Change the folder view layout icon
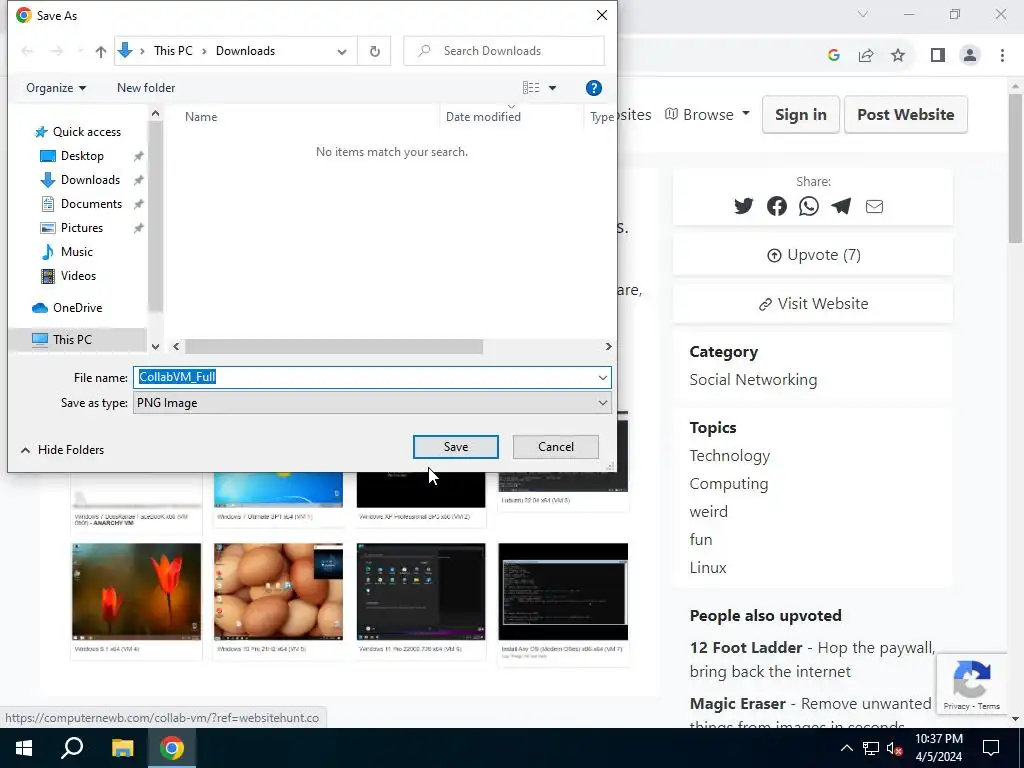The height and width of the screenshot is (768, 1024). pos(531,88)
